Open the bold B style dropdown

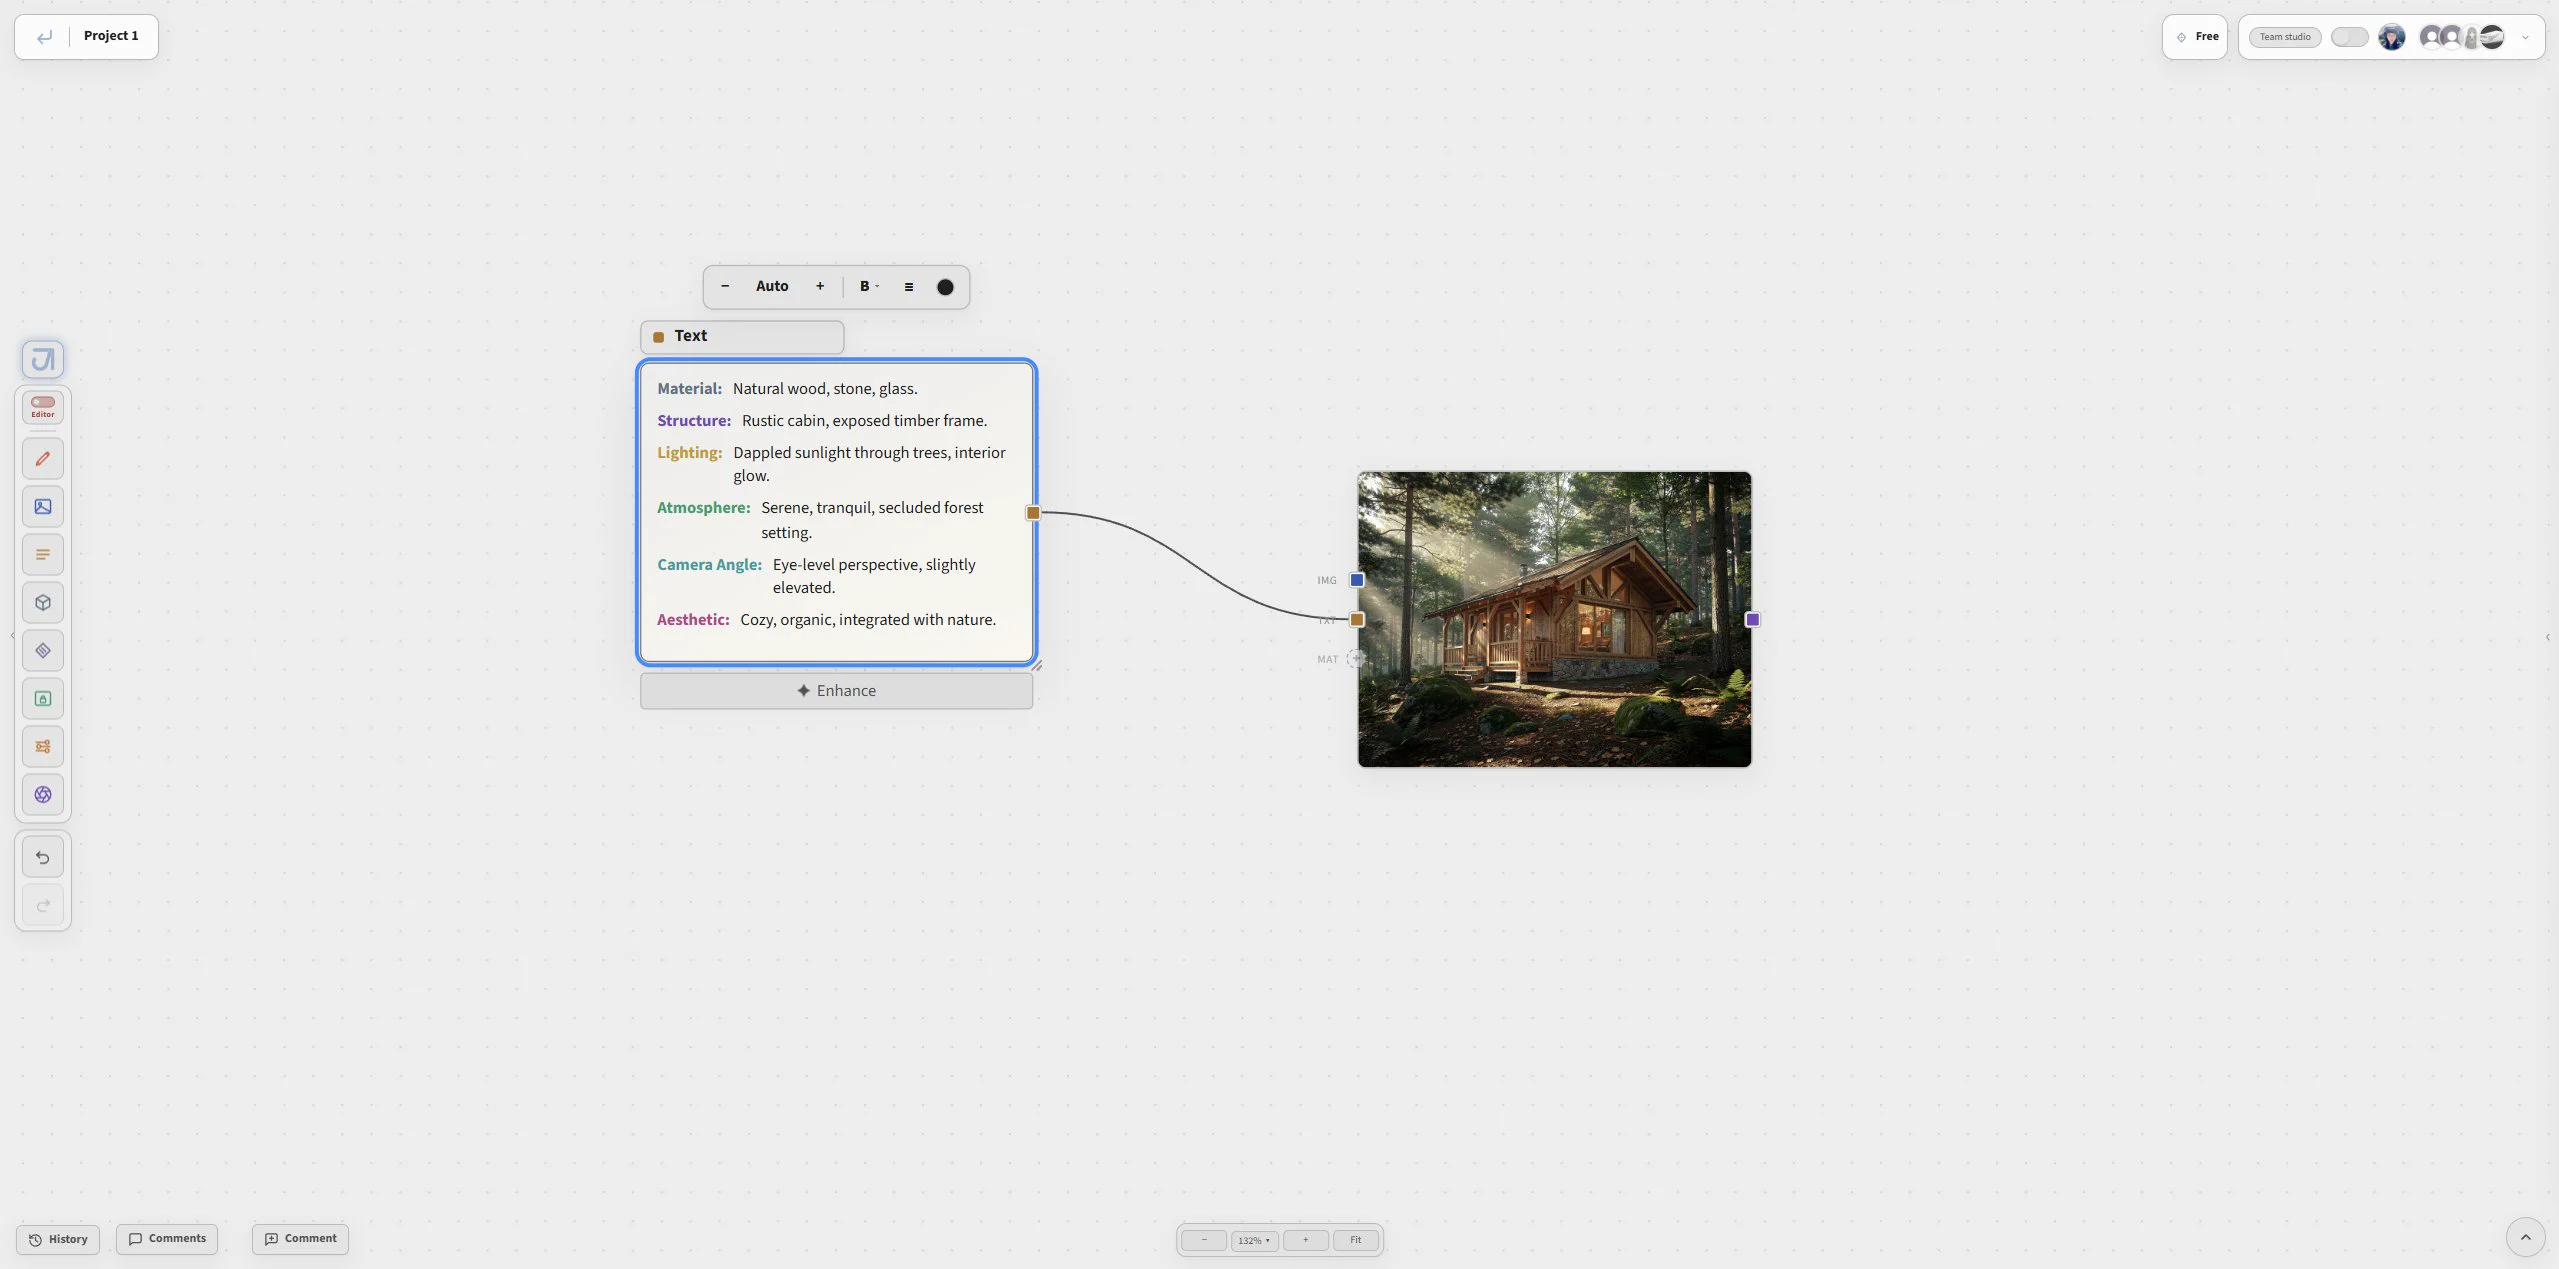pos(869,286)
